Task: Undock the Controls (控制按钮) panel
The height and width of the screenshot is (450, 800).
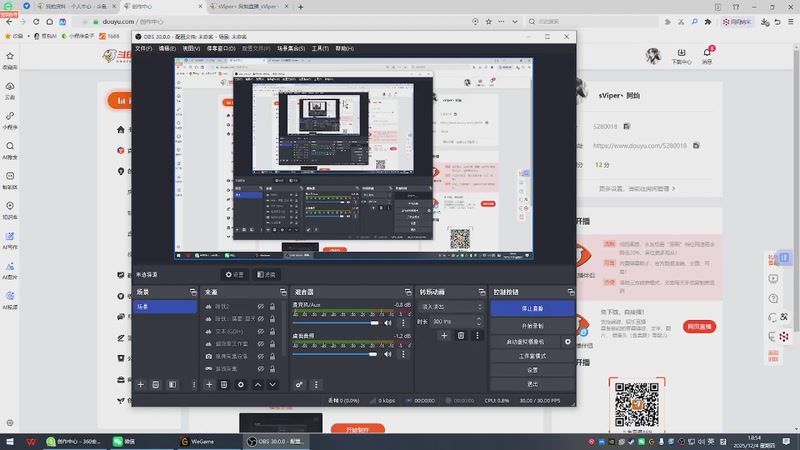Action: [x=570, y=292]
